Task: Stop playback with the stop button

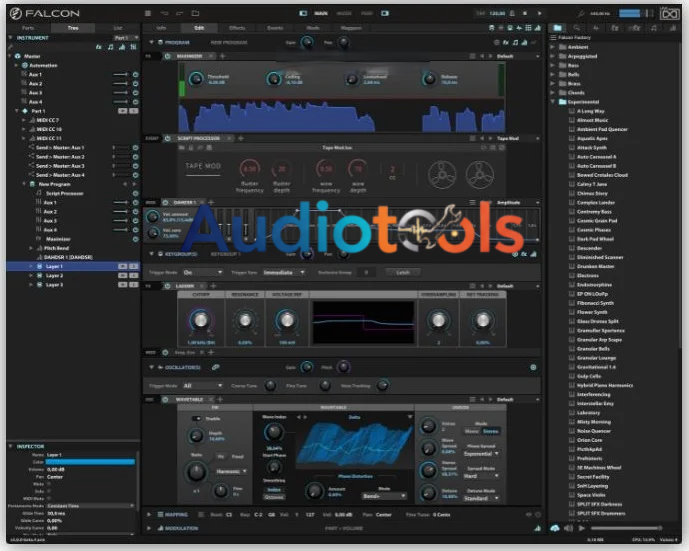Action: click(x=525, y=13)
